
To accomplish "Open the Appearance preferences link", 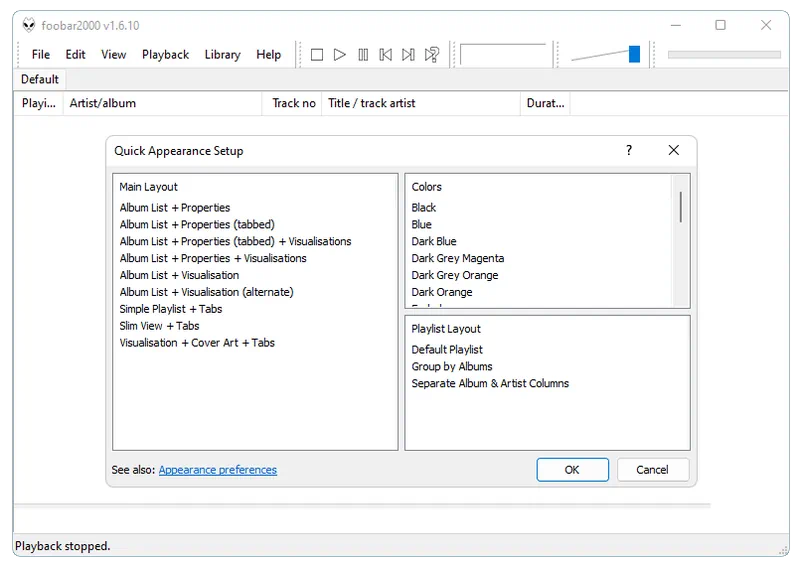I will tap(217, 470).
